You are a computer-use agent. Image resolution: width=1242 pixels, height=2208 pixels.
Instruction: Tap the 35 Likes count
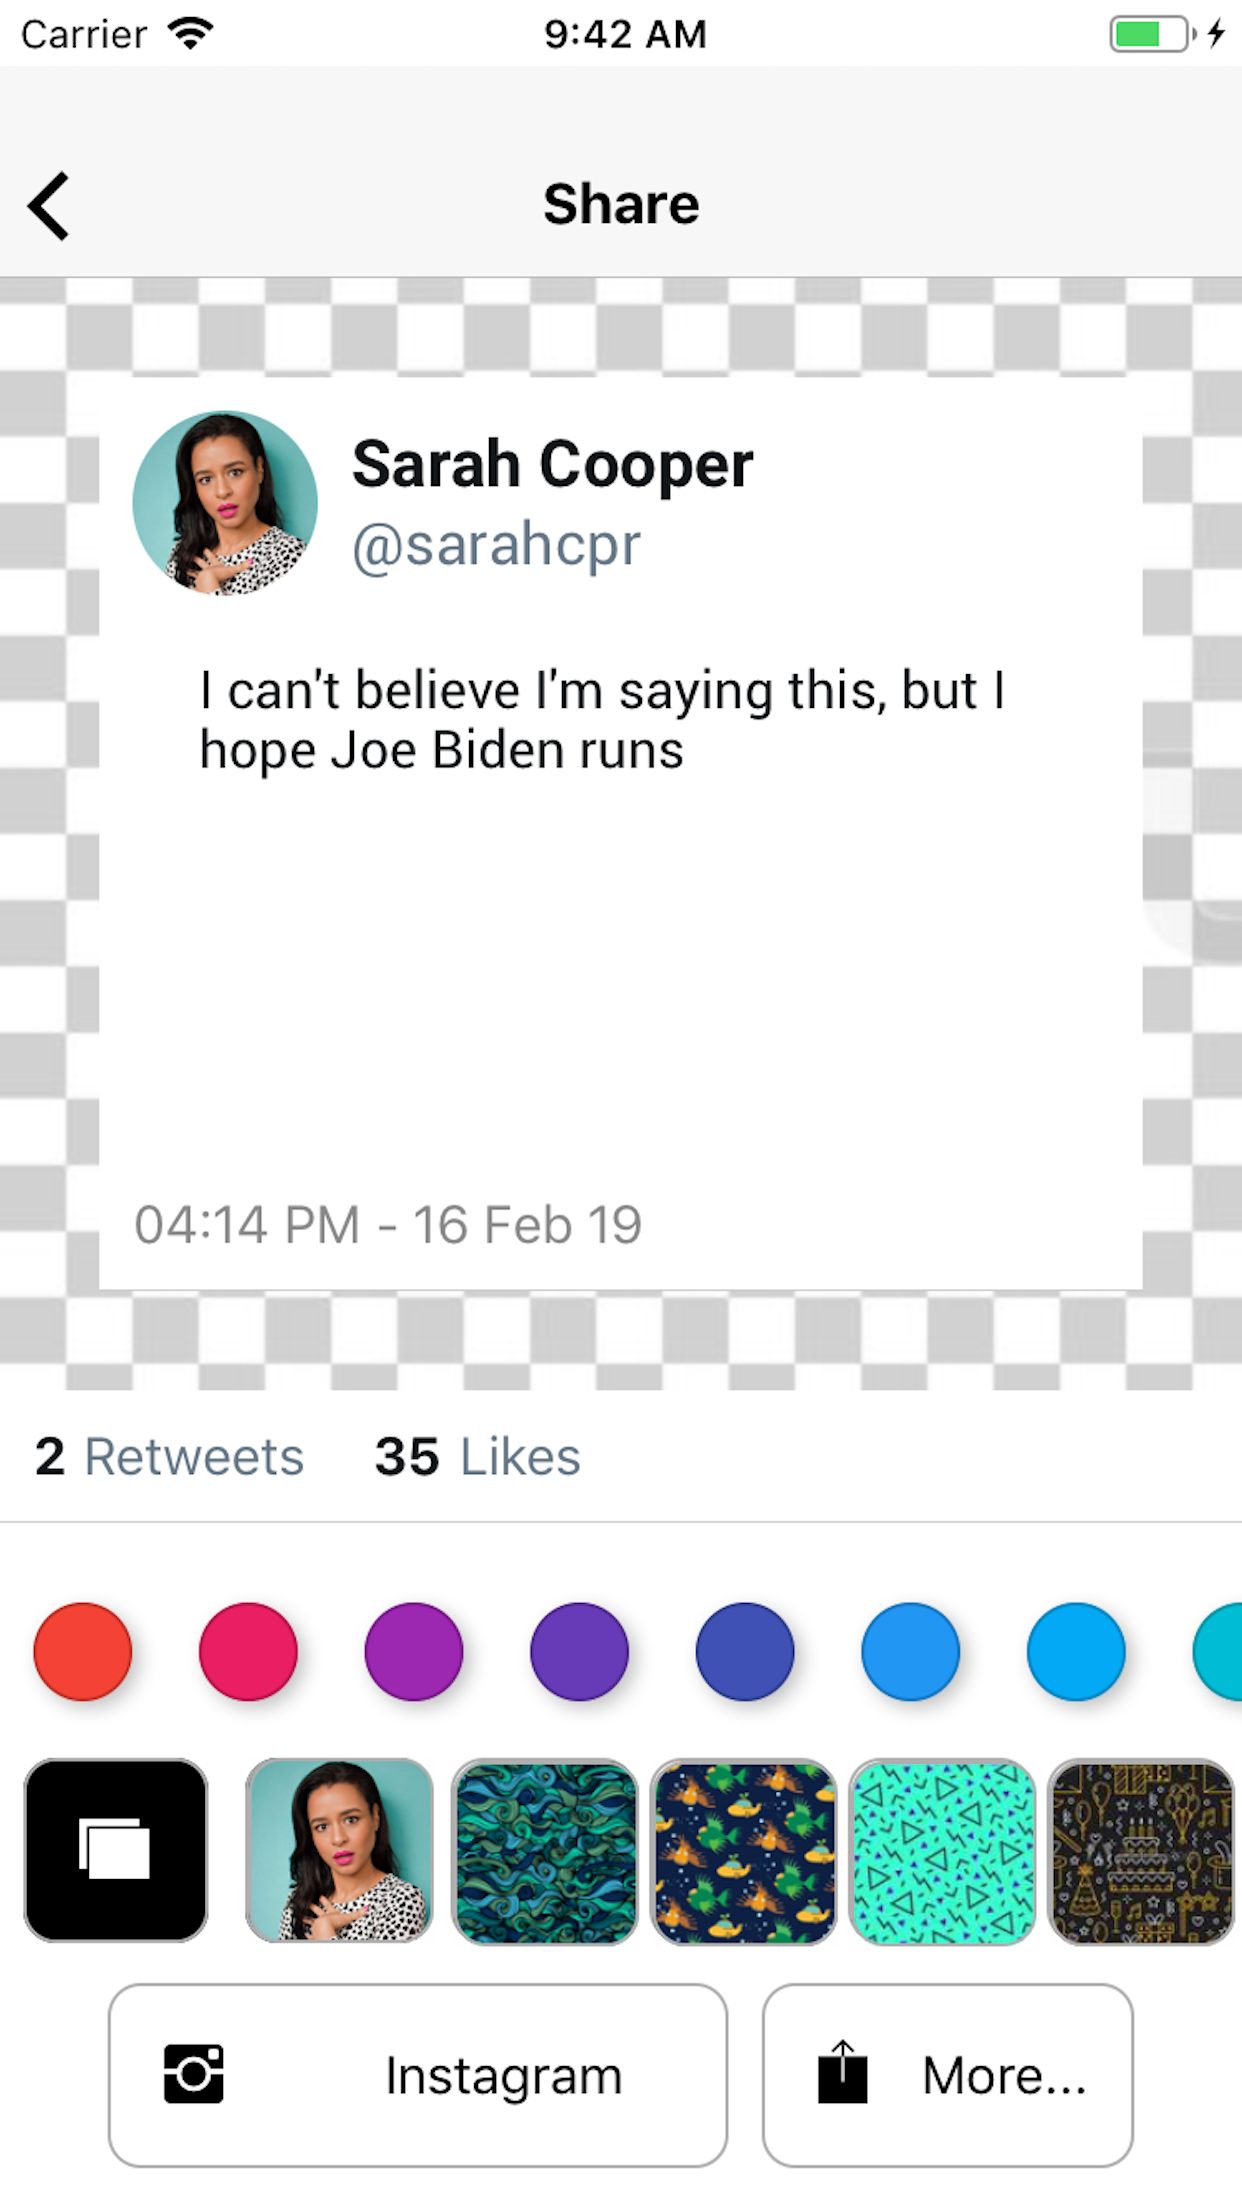(477, 1457)
